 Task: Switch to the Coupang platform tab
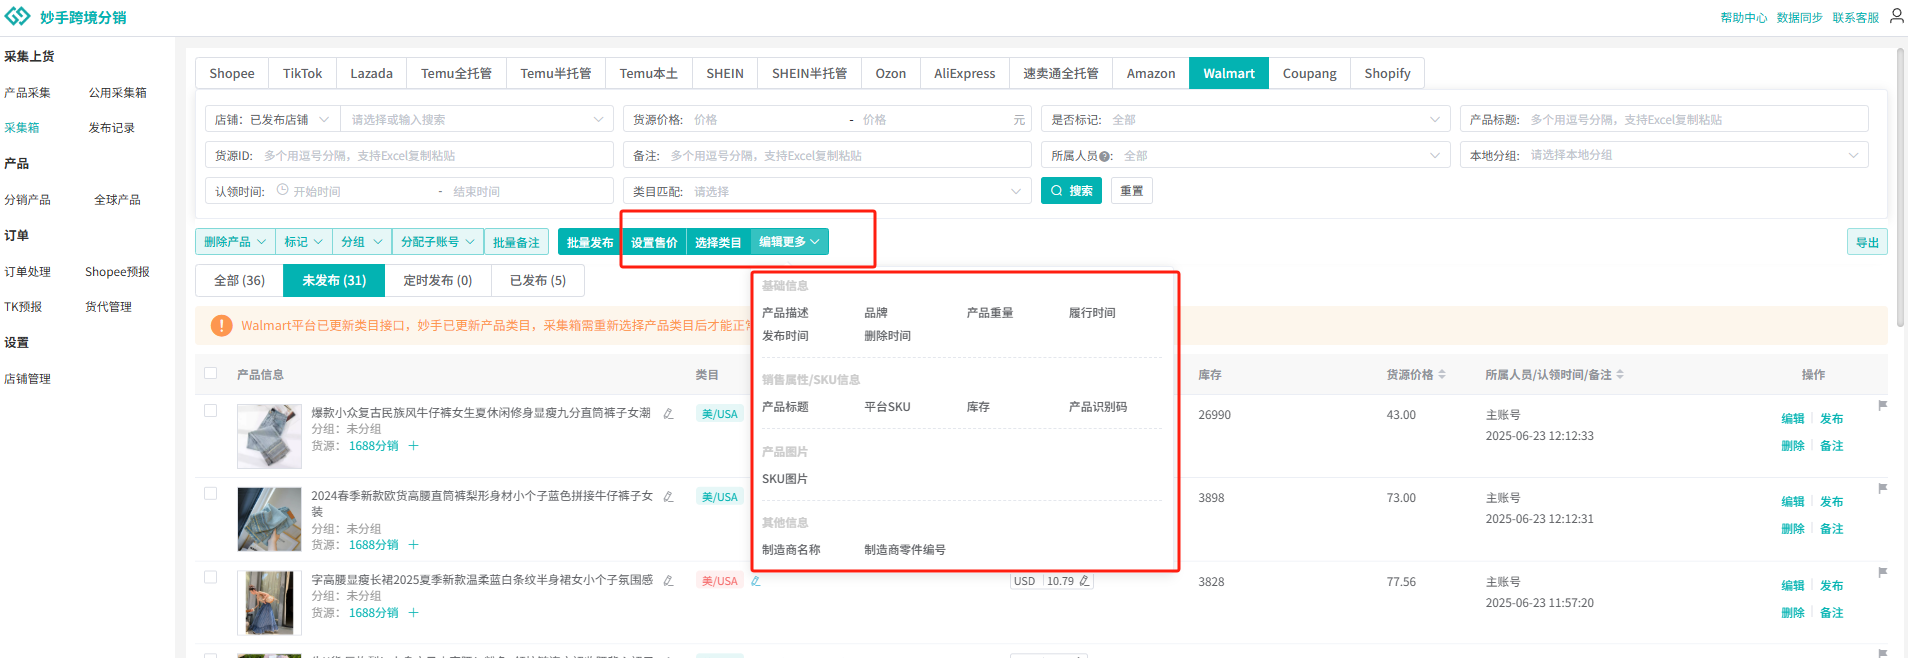point(1309,73)
